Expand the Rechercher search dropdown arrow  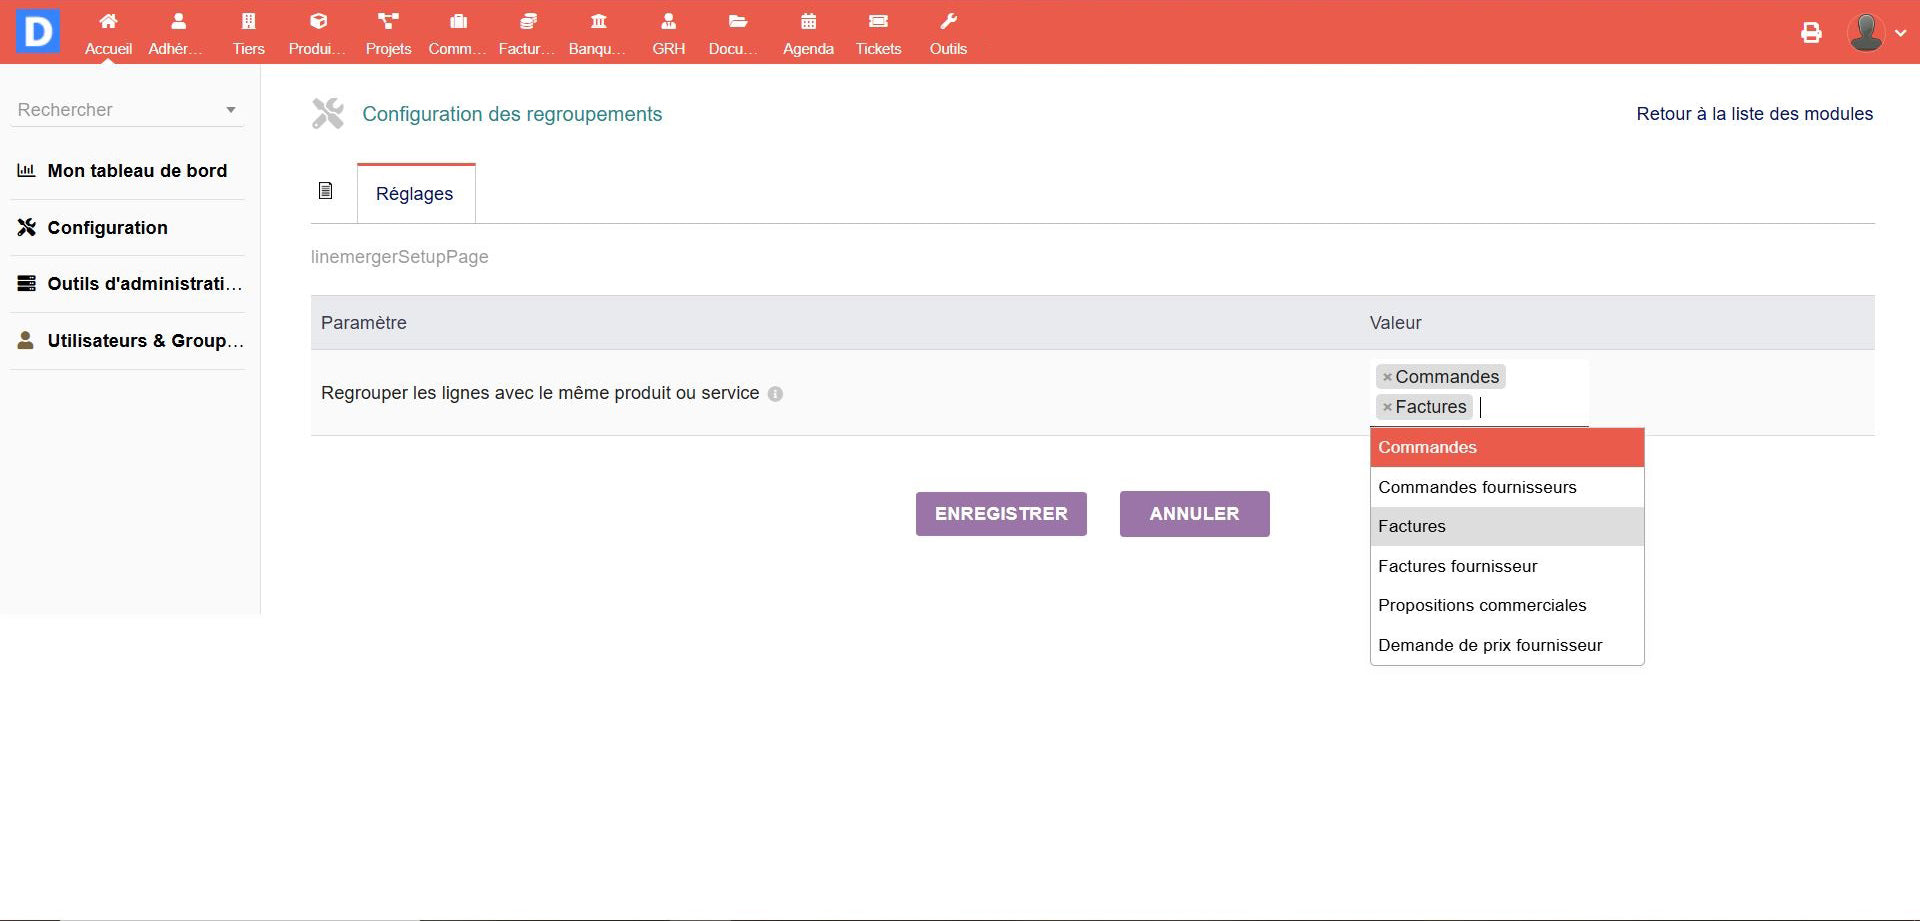point(231,110)
